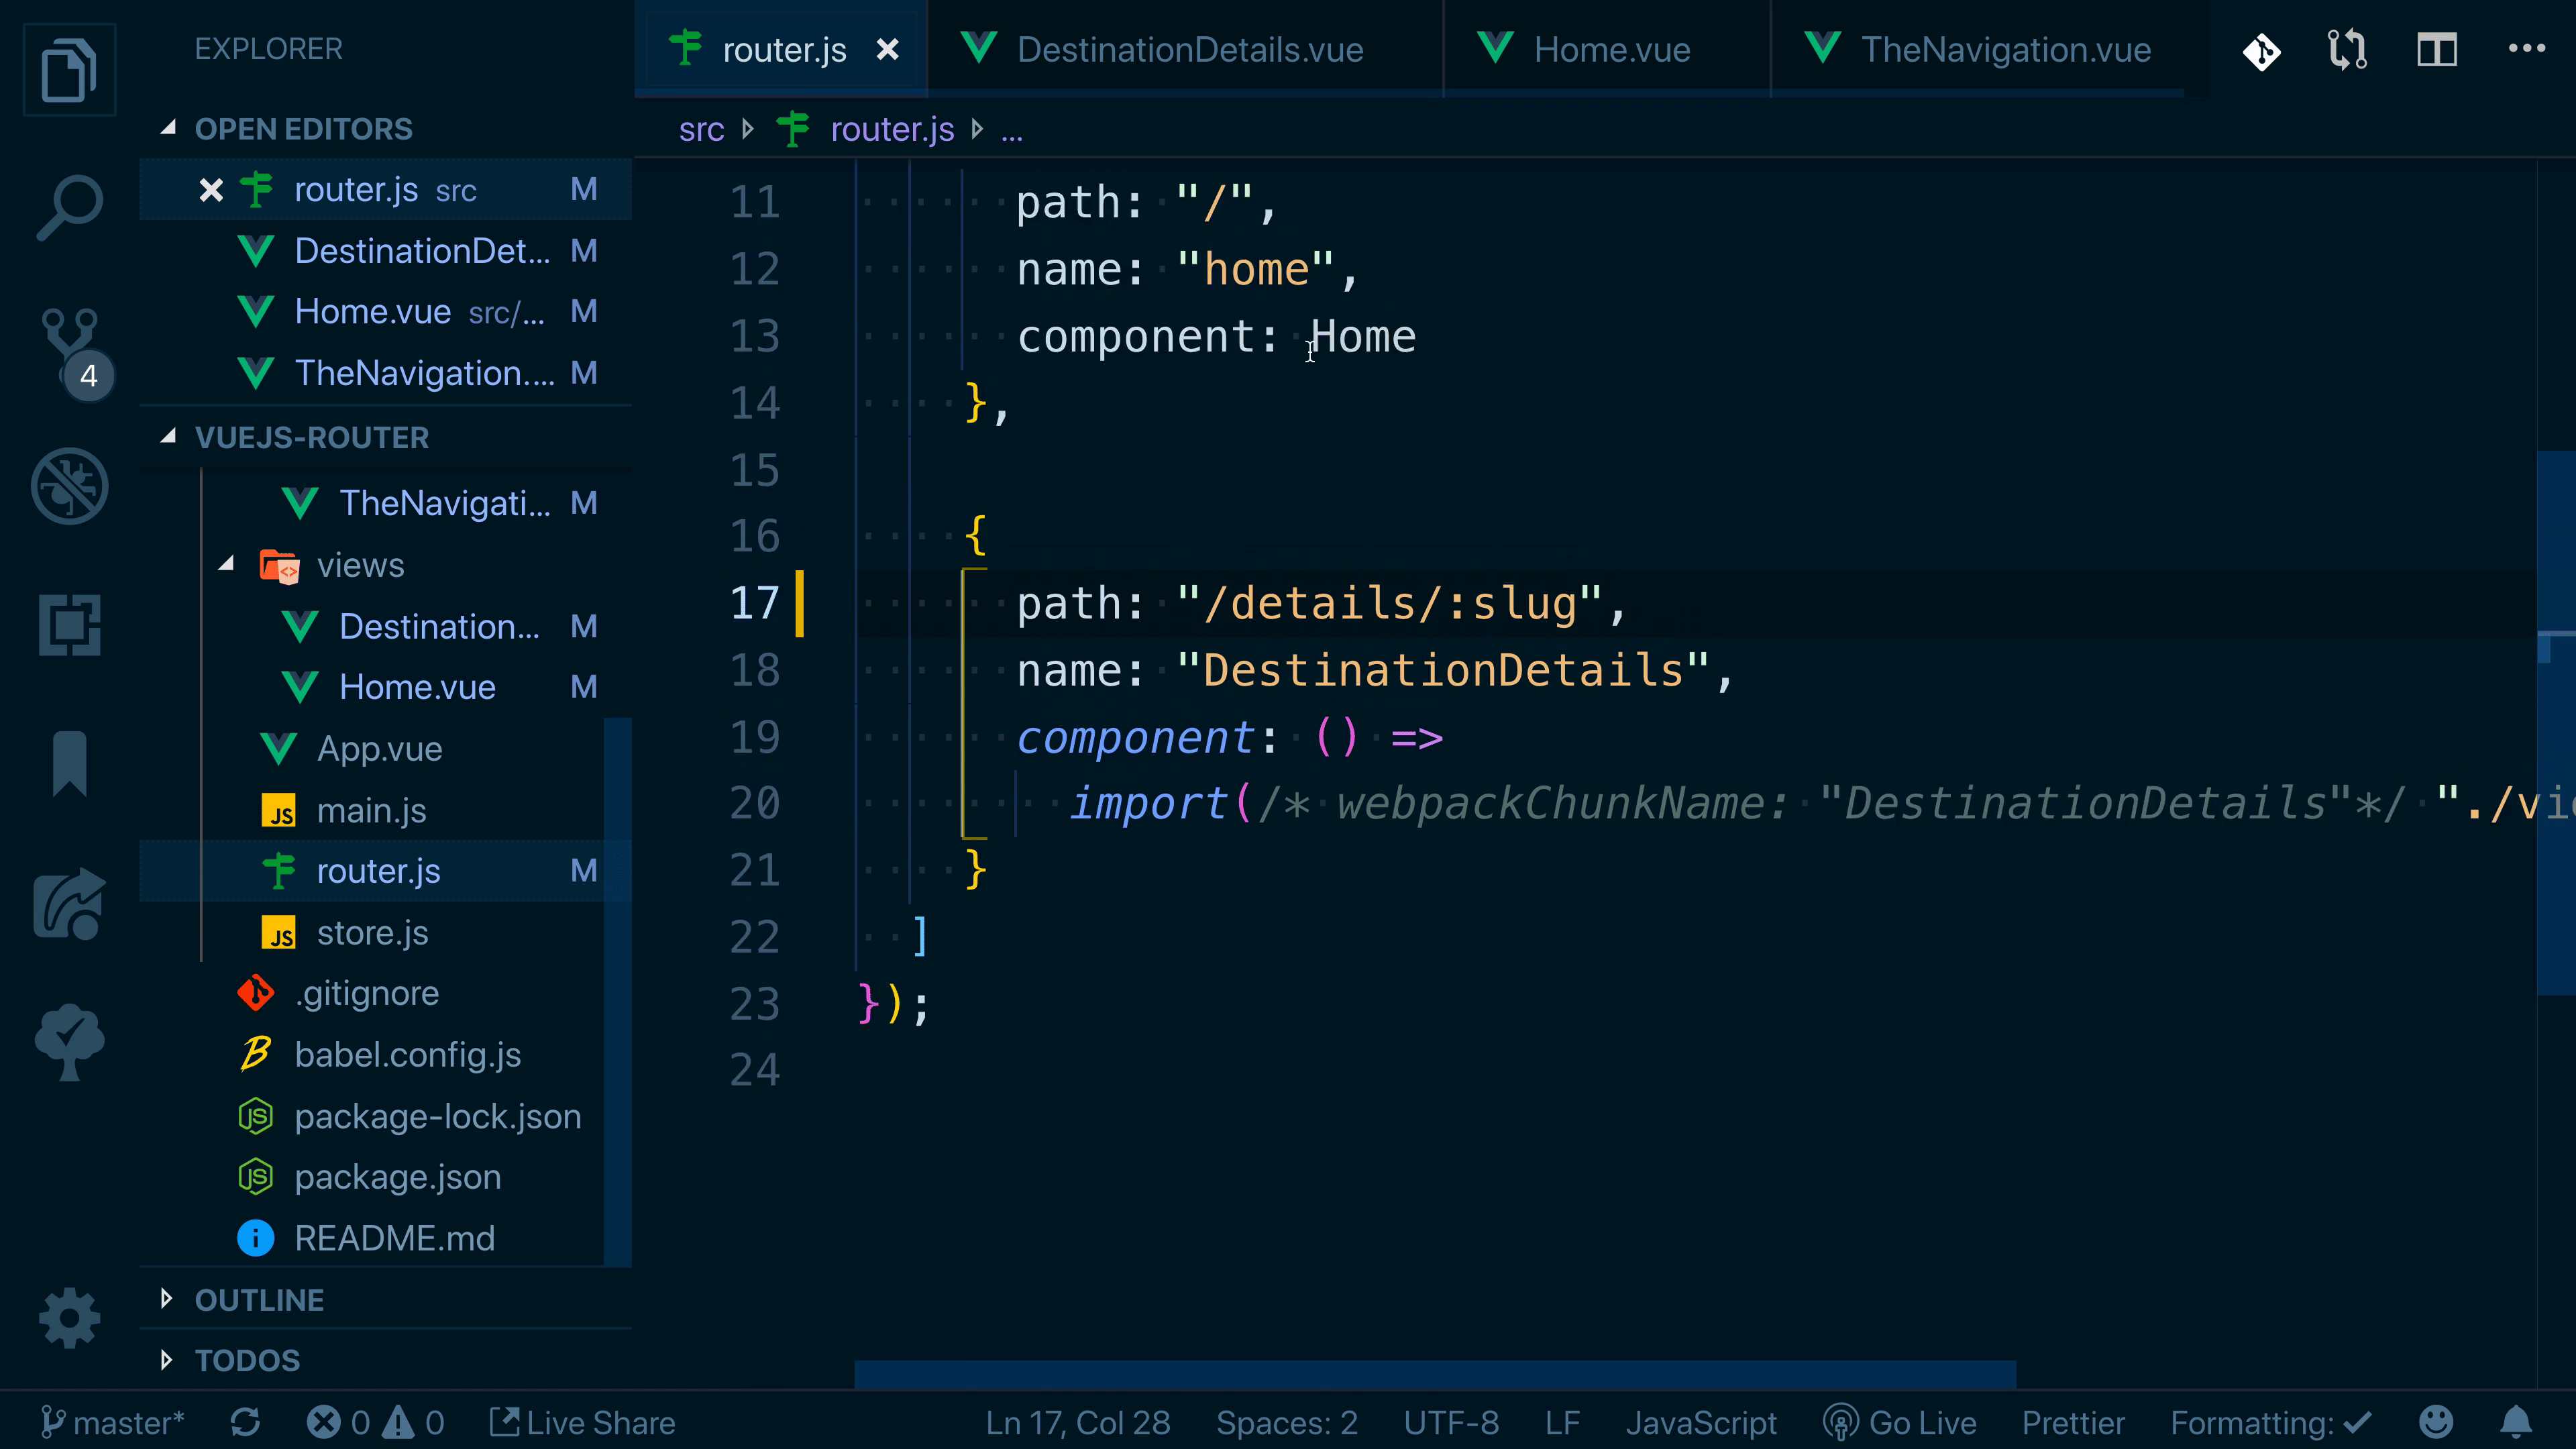Split the editor to the right
The height and width of the screenshot is (1449, 2576).
[x=2437, y=50]
